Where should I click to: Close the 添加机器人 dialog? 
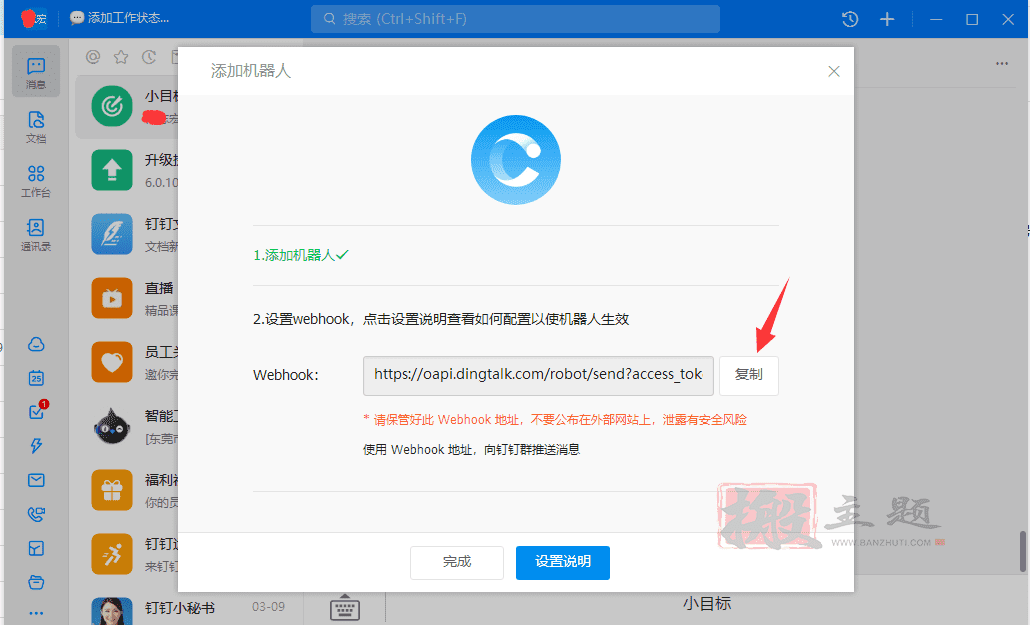click(x=834, y=71)
